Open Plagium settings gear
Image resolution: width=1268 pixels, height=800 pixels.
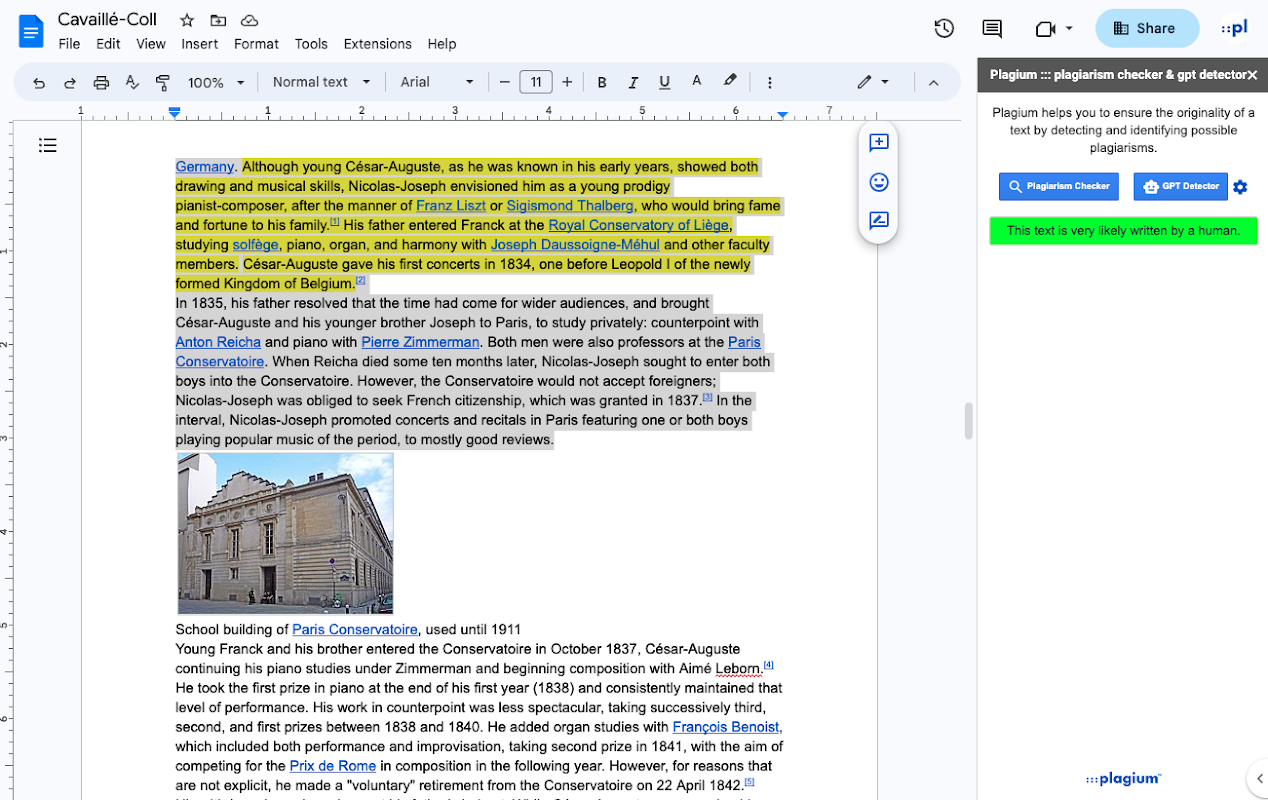click(1240, 187)
